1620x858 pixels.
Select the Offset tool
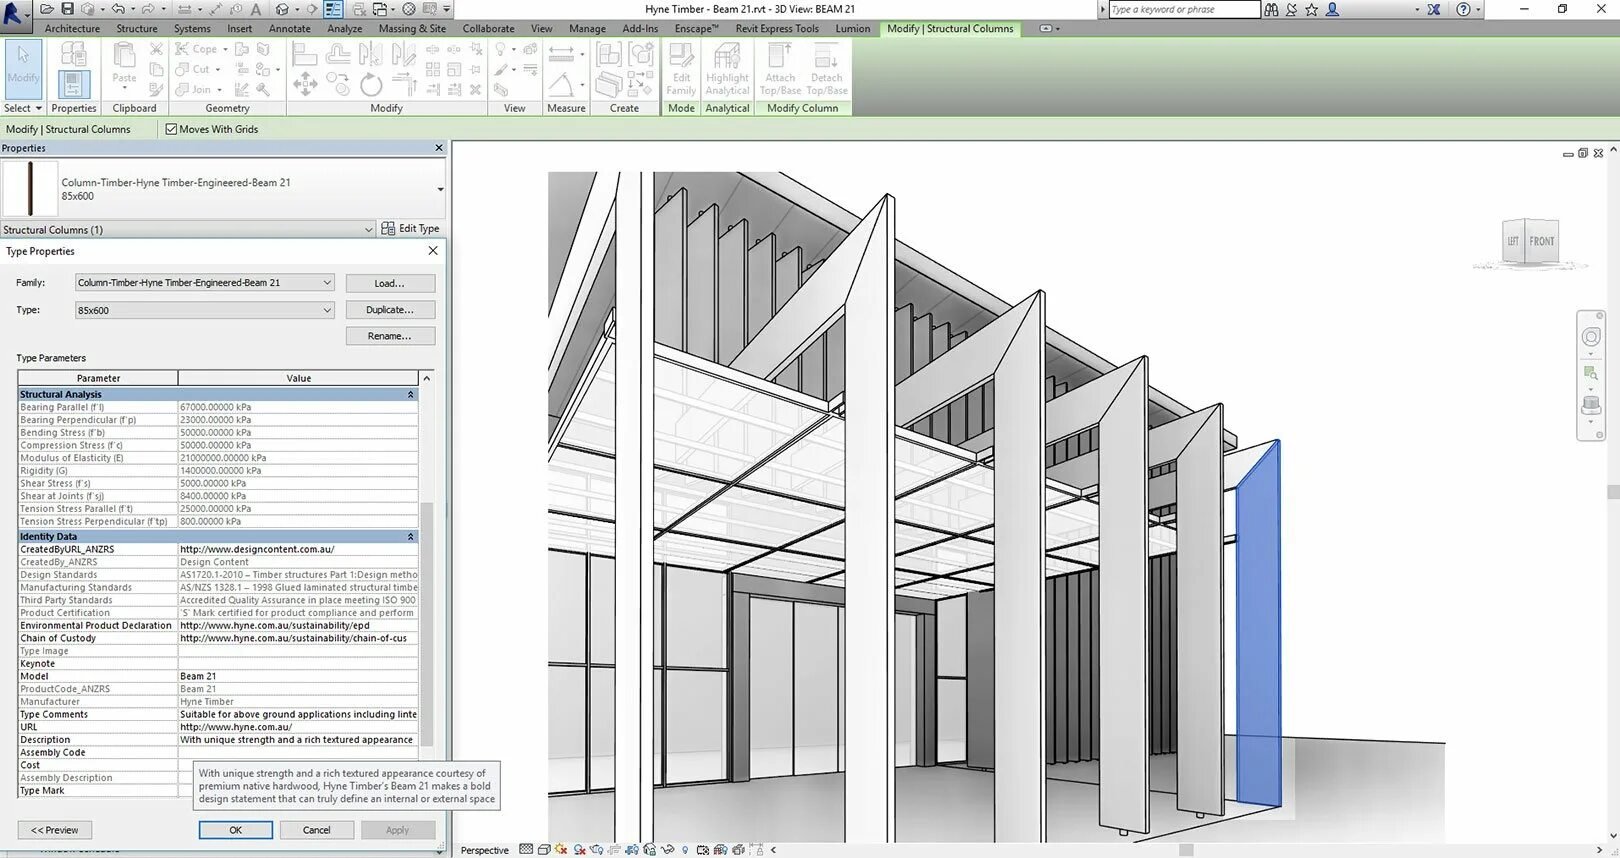click(x=337, y=53)
